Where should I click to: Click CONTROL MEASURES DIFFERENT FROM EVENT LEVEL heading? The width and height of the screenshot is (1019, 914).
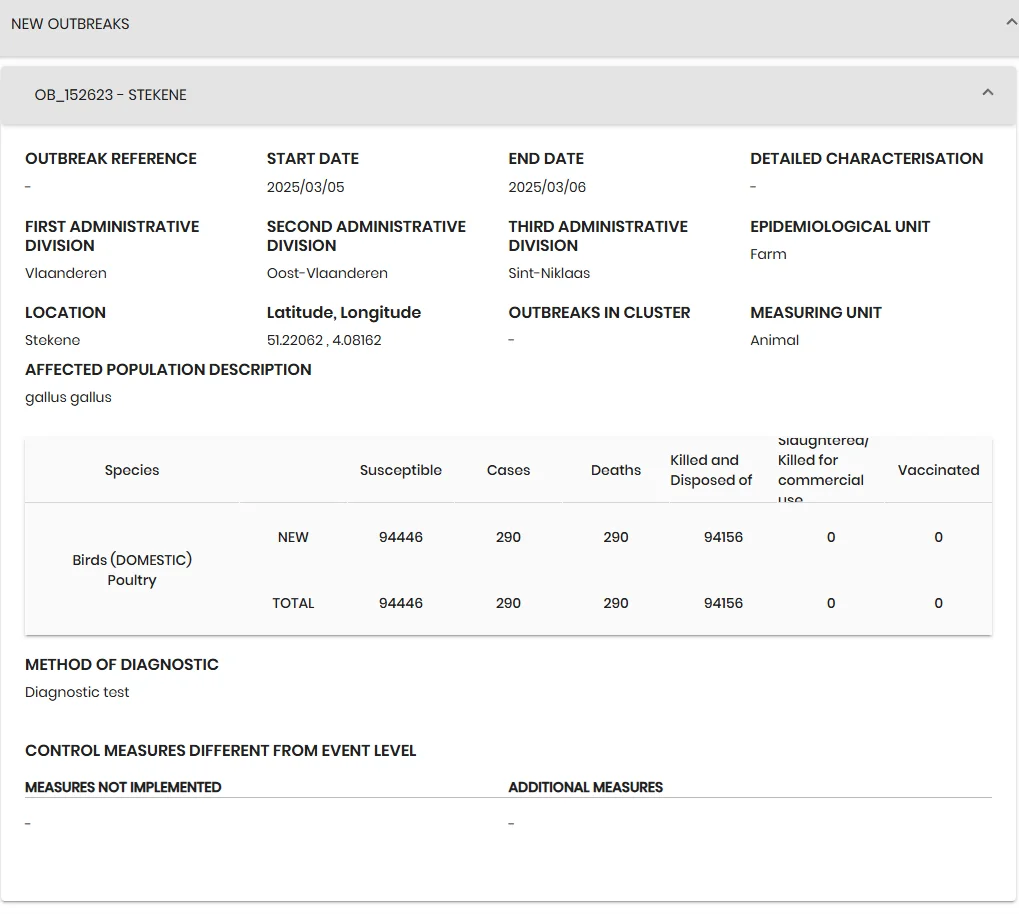tap(220, 751)
